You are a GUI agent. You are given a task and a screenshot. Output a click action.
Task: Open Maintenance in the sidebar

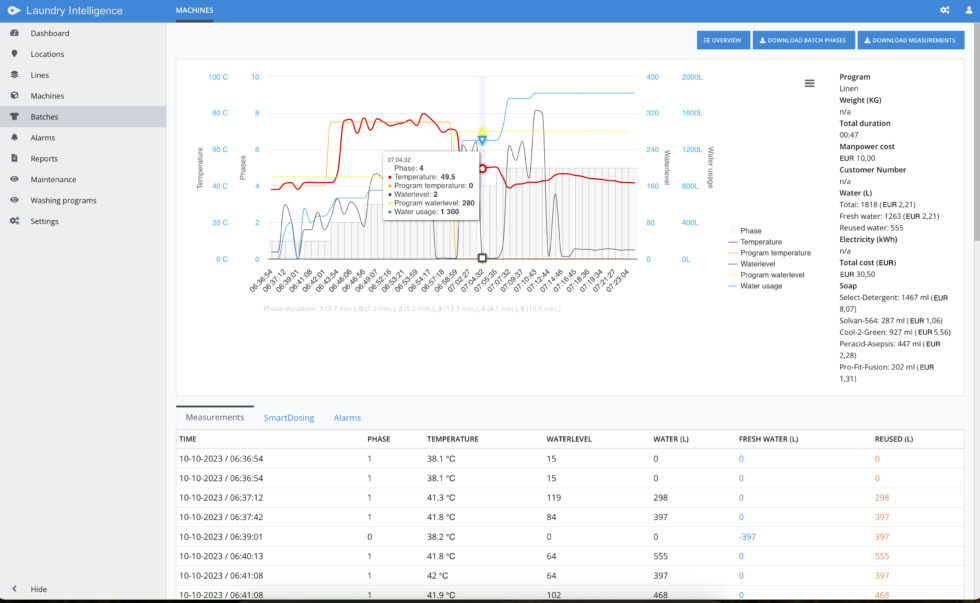52,179
